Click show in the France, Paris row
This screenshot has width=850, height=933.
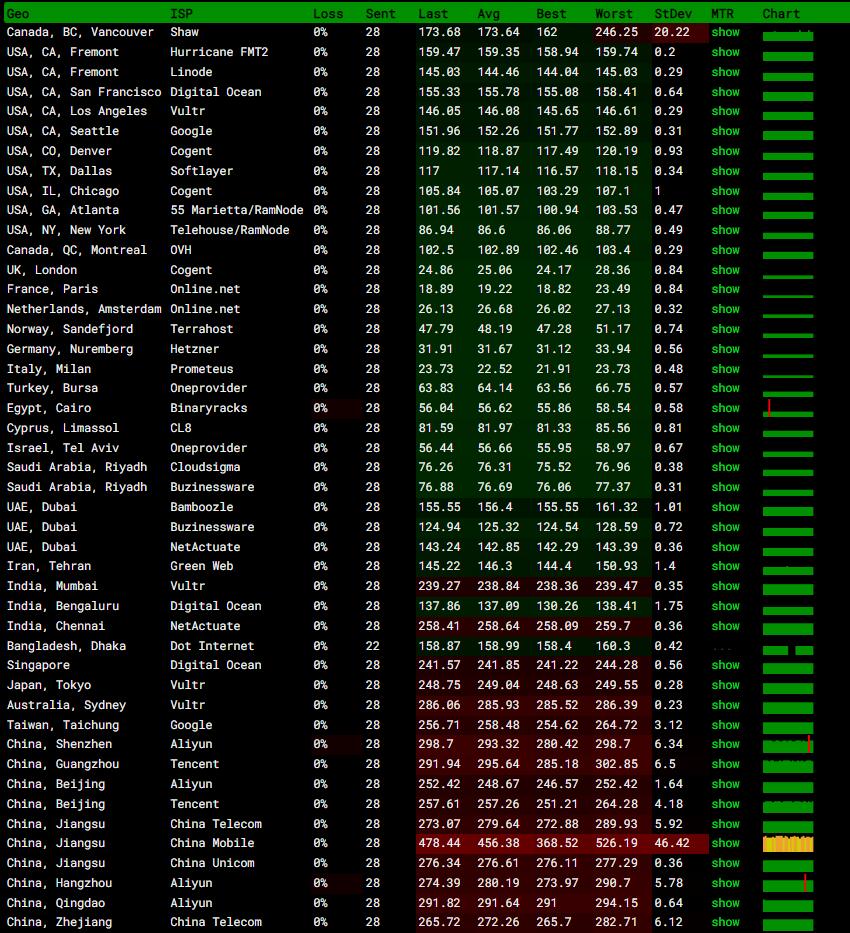725,289
